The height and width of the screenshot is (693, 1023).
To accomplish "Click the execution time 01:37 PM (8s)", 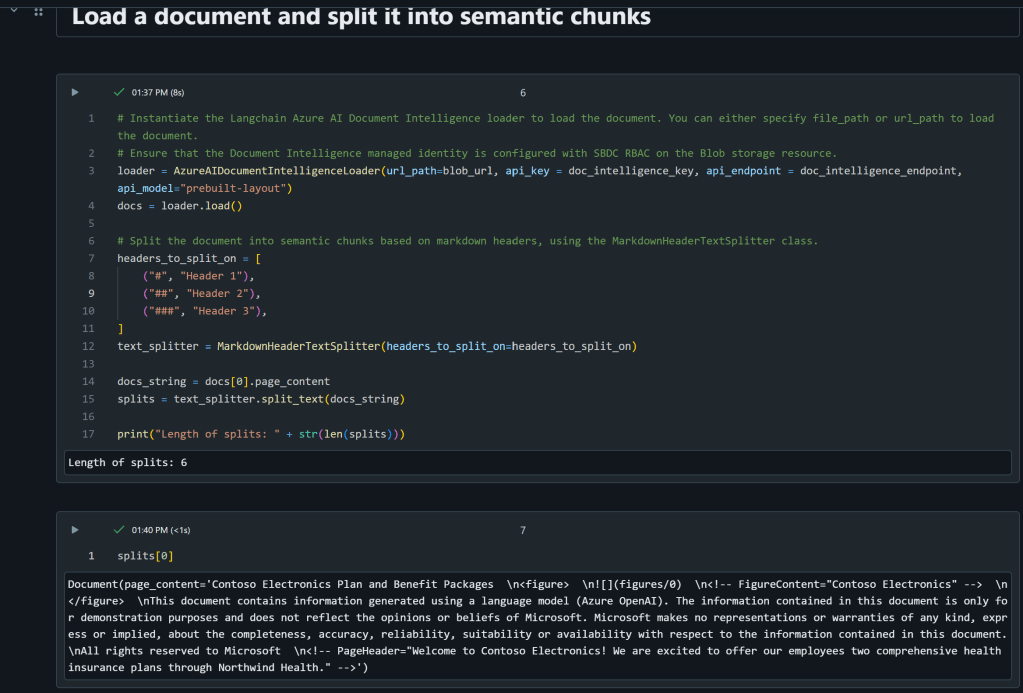I will (x=158, y=93).
